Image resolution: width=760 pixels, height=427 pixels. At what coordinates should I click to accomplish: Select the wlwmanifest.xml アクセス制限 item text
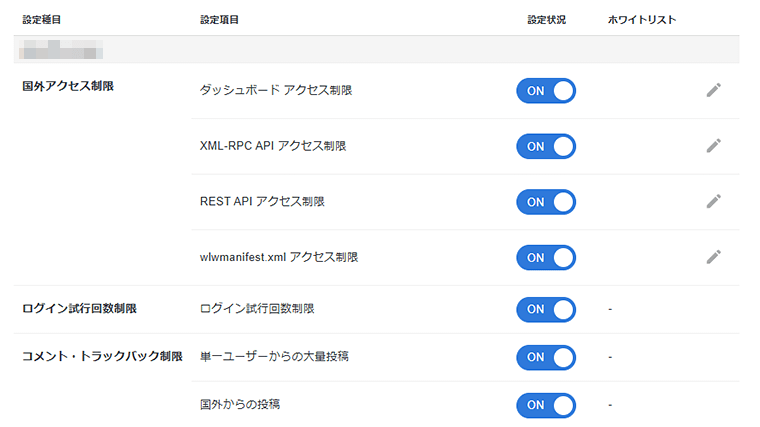[279, 257]
